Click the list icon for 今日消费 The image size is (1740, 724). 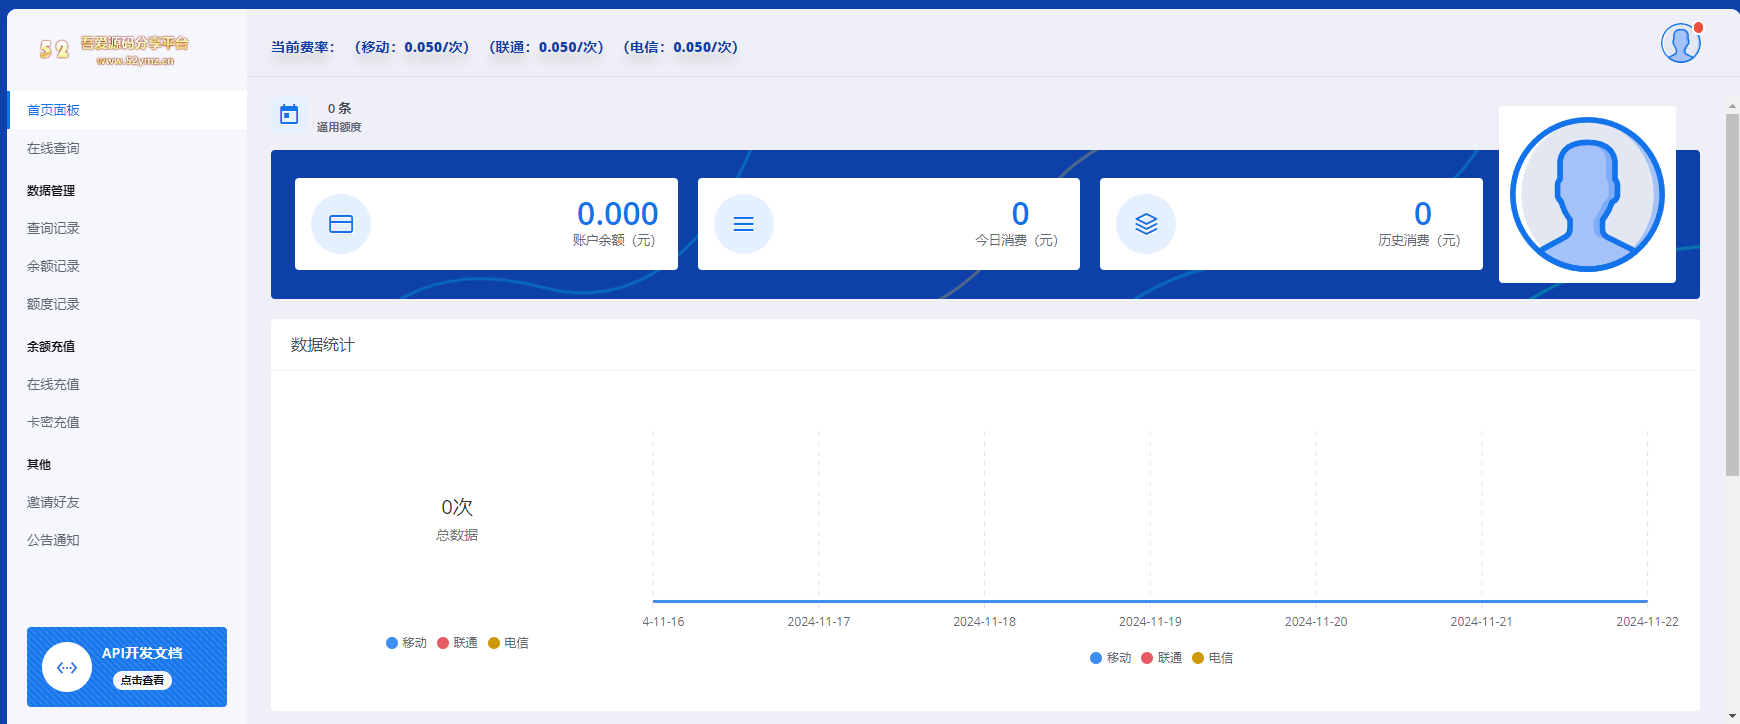click(x=744, y=224)
